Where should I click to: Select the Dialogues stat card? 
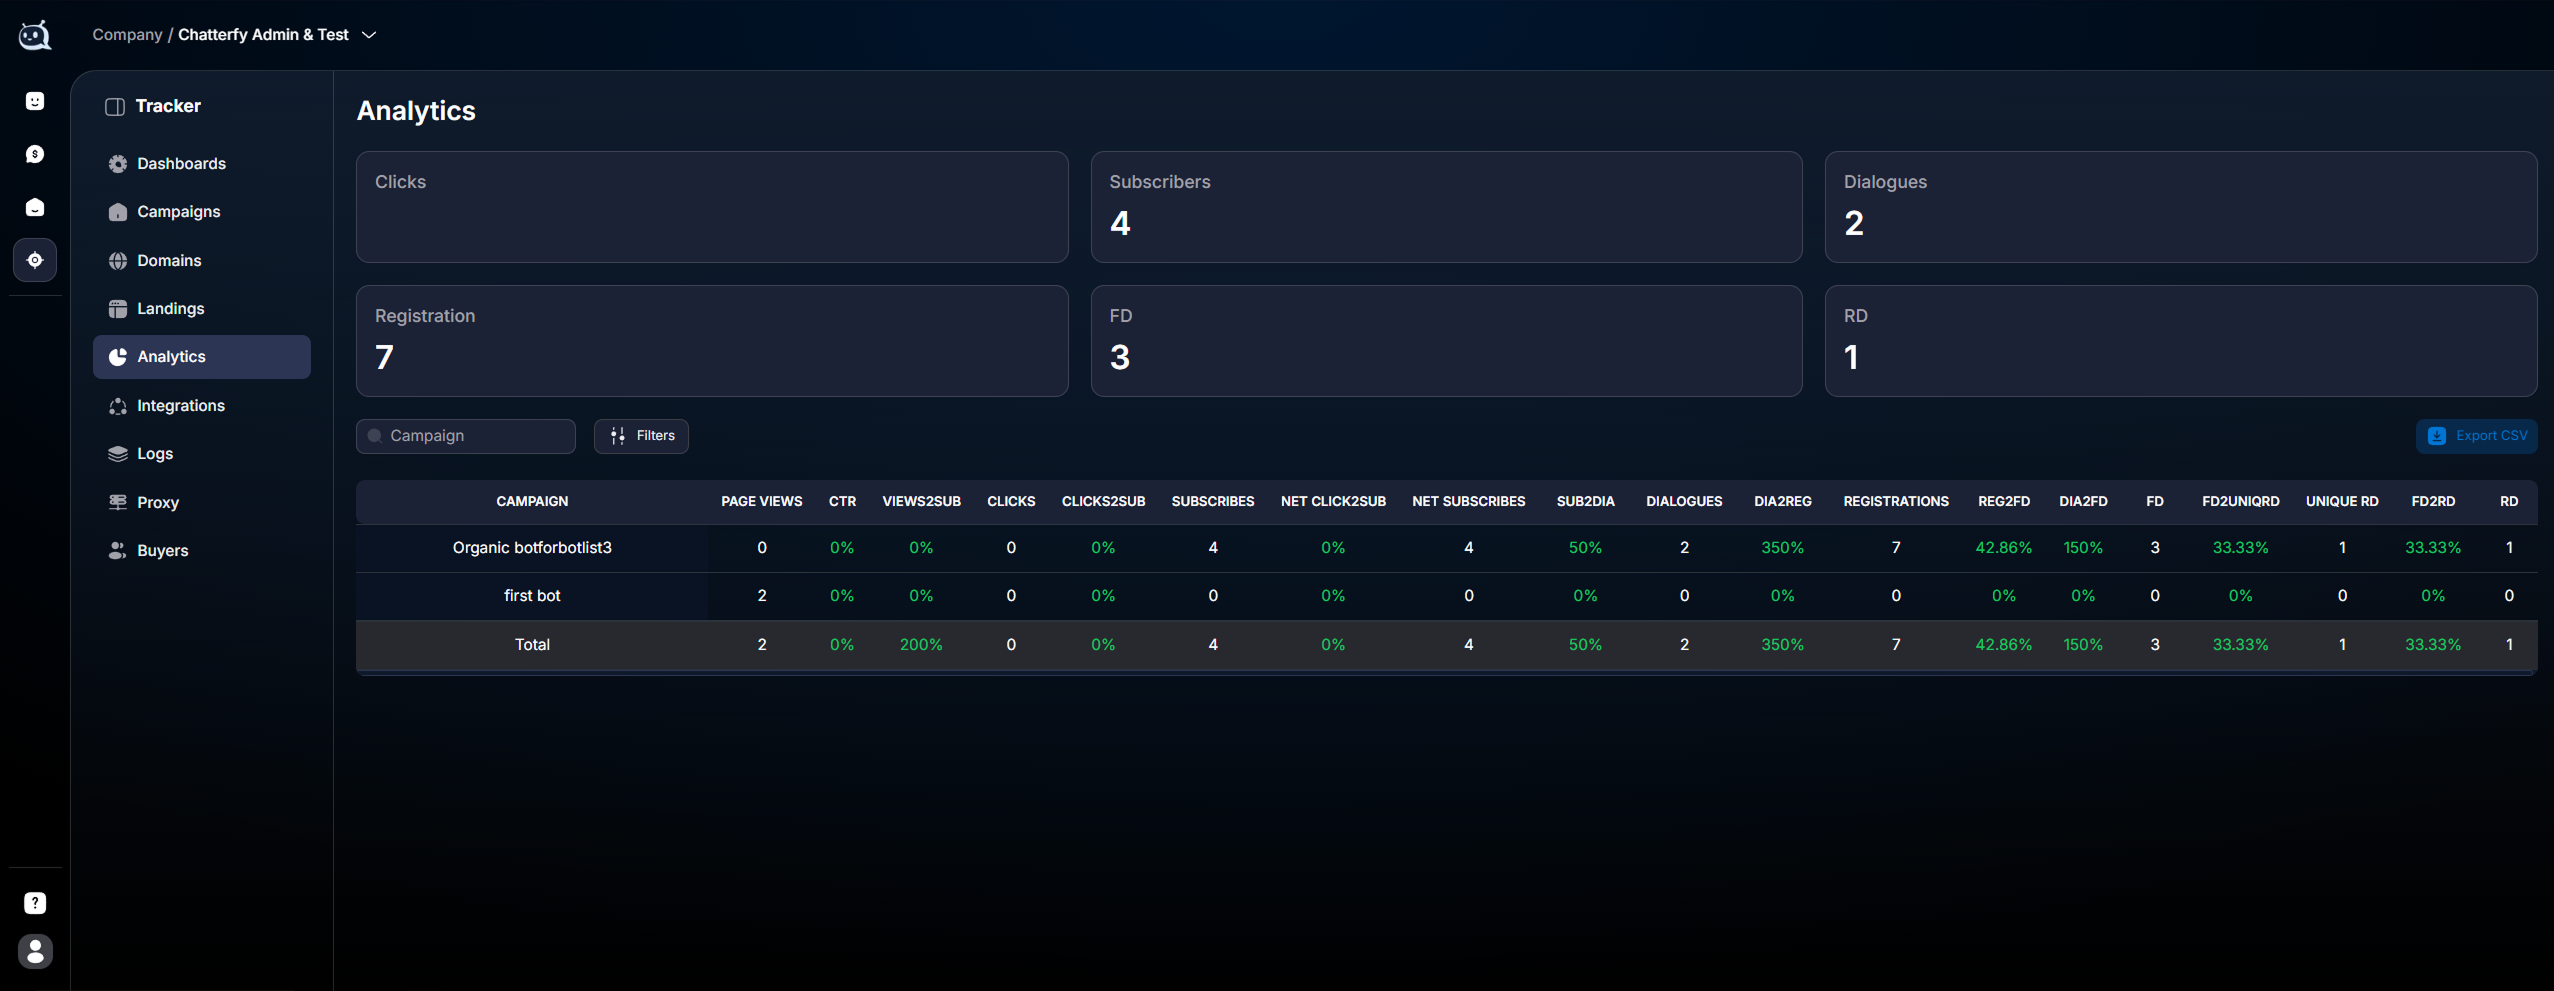2180,207
